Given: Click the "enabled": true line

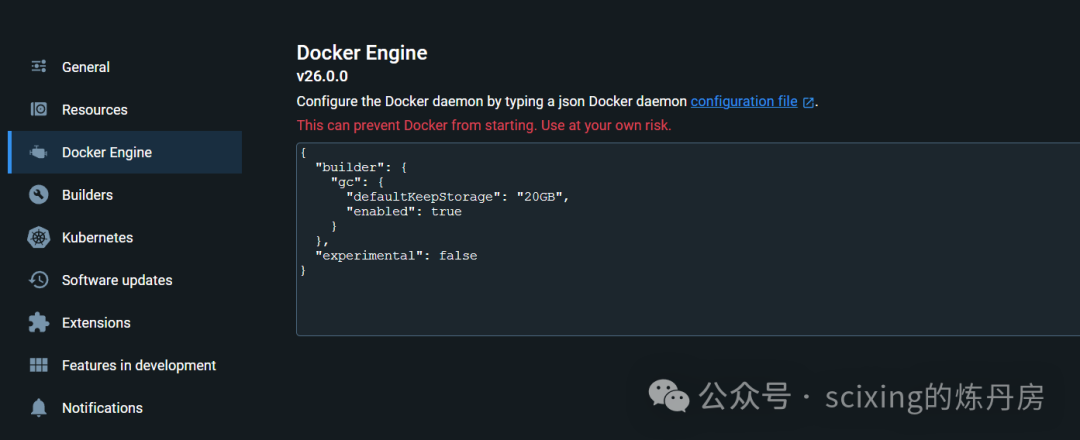Looking at the screenshot, I should click(404, 211).
